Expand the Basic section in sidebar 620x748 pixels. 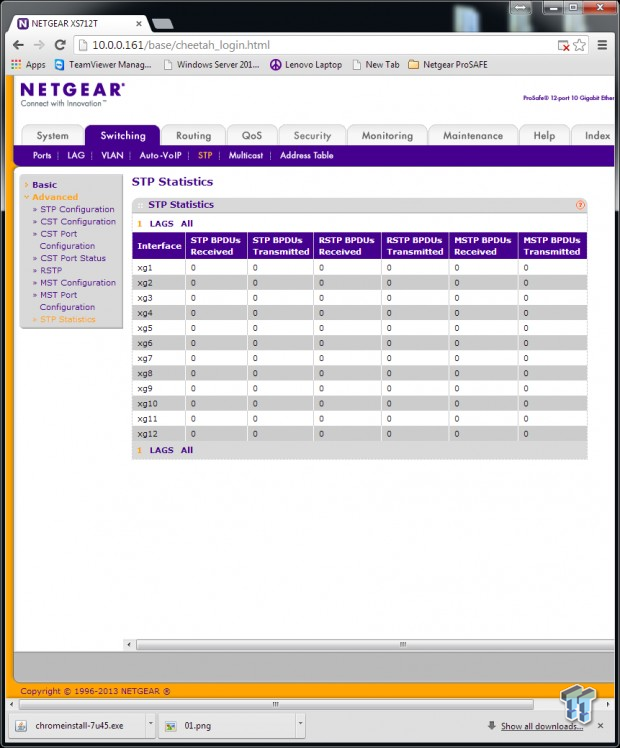pyautogui.click(x=44, y=185)
